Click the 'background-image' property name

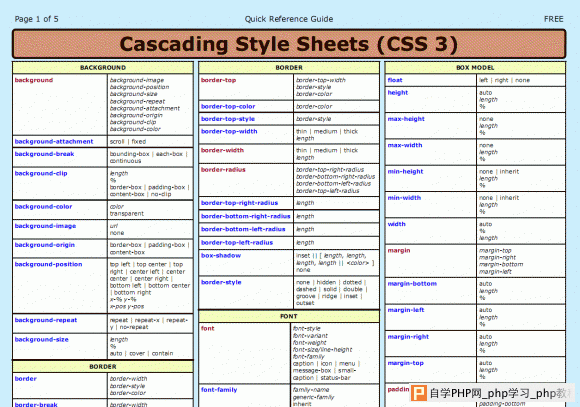tap(45, 226)
